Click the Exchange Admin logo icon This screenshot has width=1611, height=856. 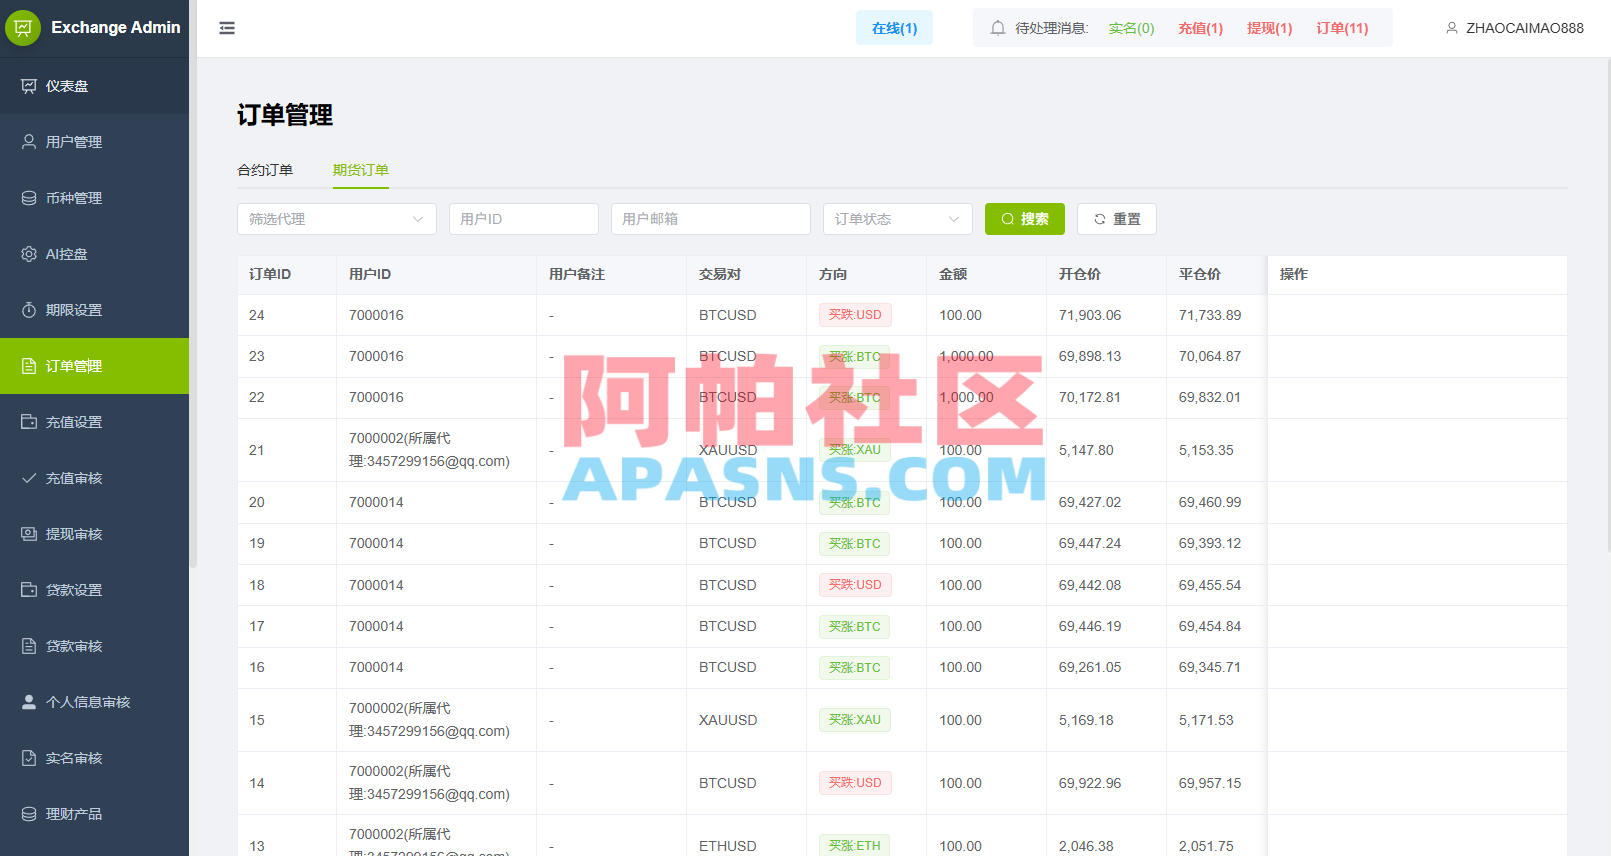tap(23, 28)
